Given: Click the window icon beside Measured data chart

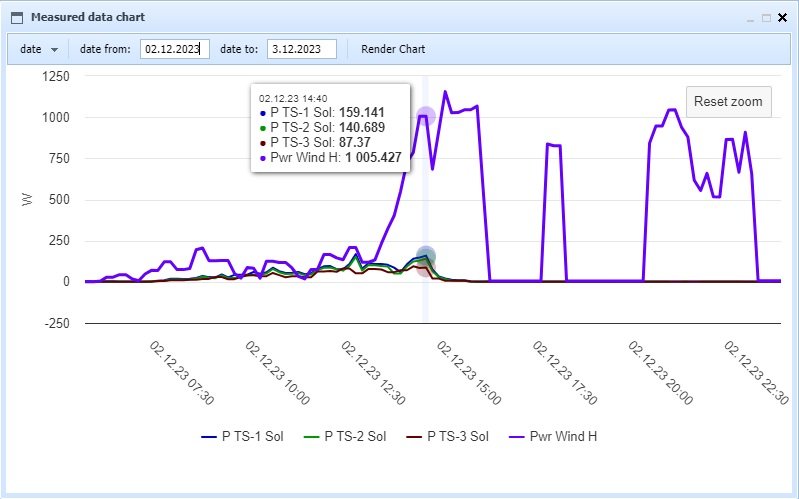Looking at the screenshot, I should pos(17,17).
